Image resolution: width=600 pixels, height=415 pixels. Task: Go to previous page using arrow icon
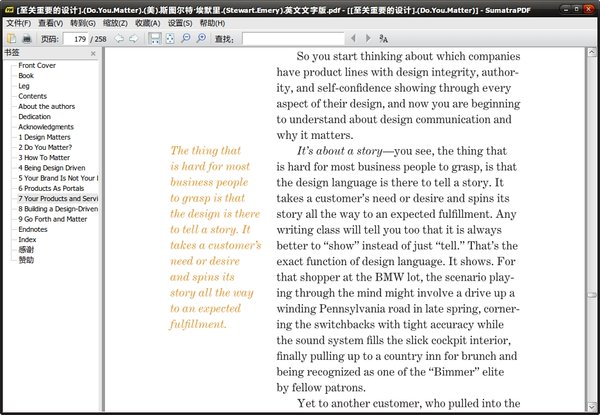[120, 38]
